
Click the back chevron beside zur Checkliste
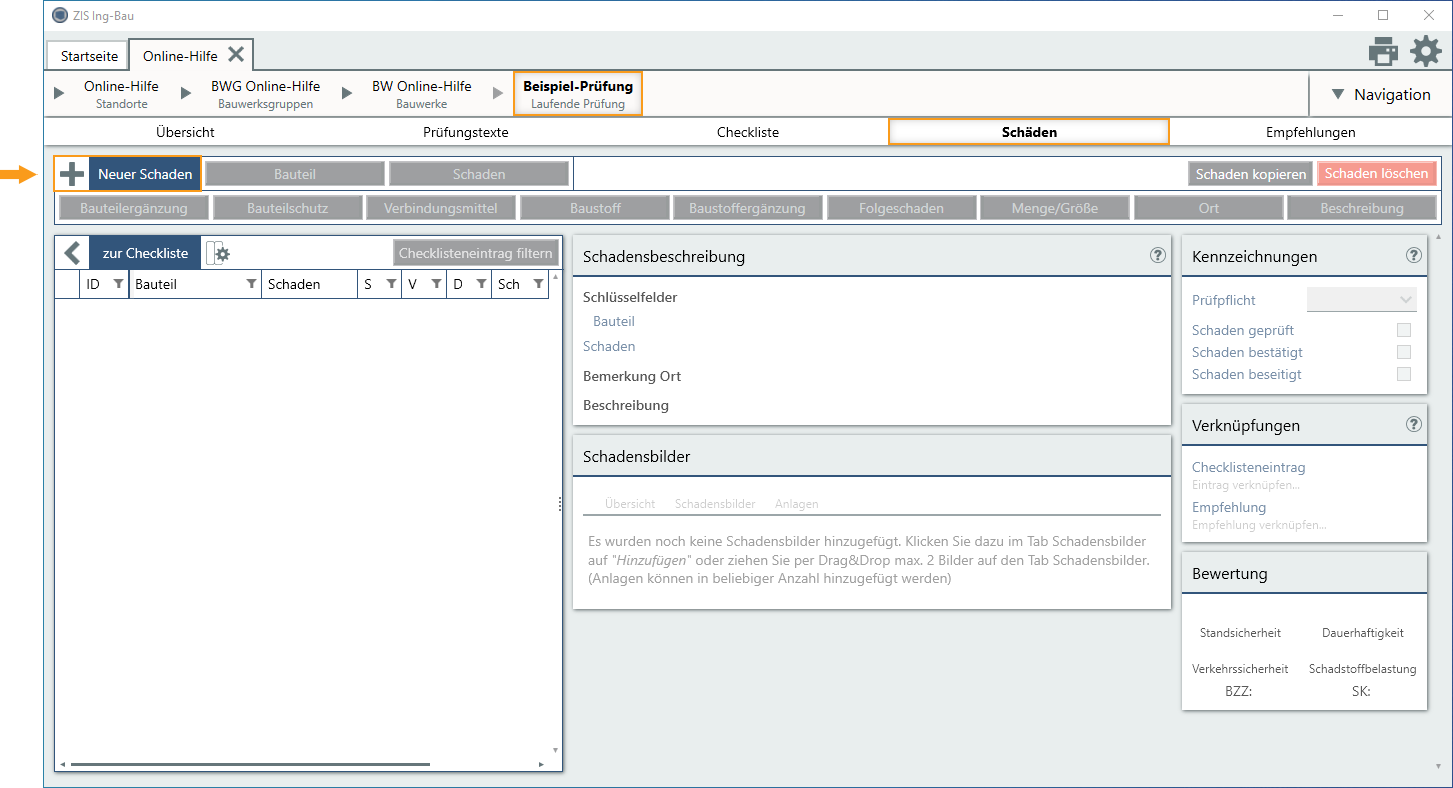click(x=72, y=253)
